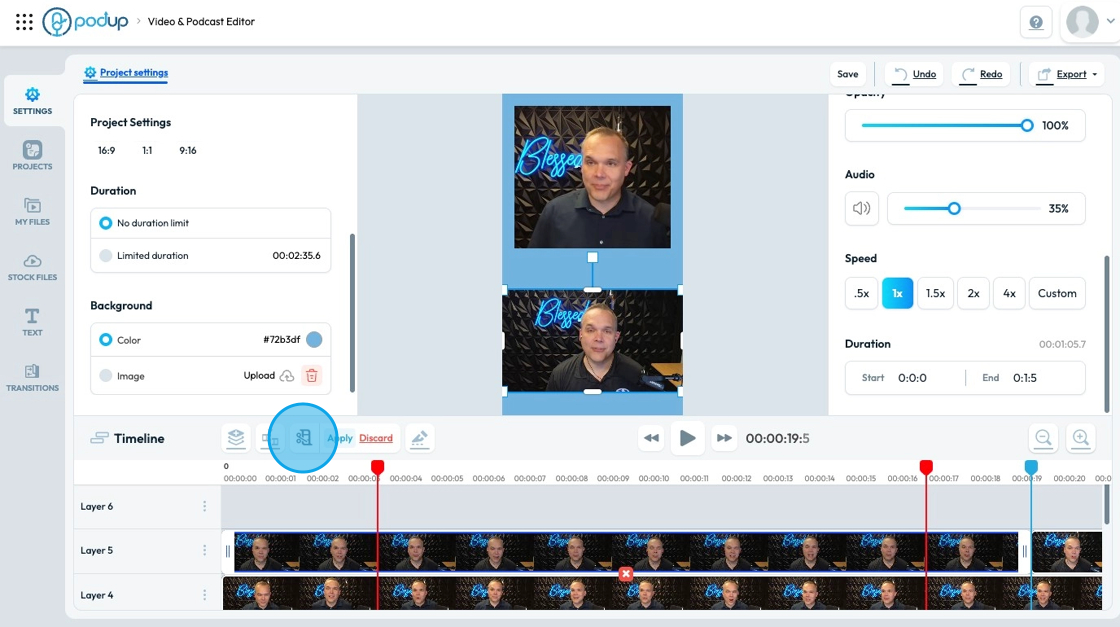Screen dimensions: 1120x627
Task: Click the Redo button
Action: 981,74
